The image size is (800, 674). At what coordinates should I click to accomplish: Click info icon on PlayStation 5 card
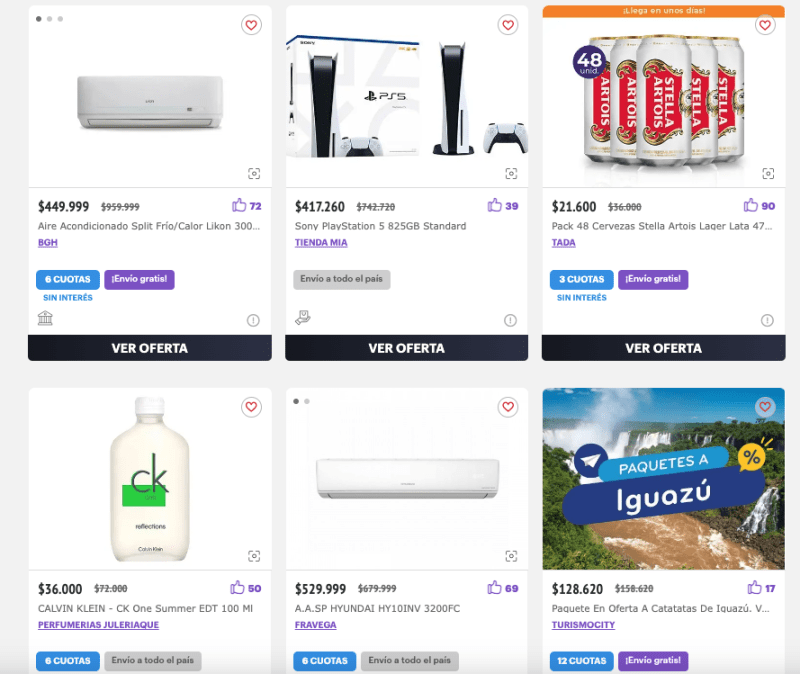[x=510, y=320]
